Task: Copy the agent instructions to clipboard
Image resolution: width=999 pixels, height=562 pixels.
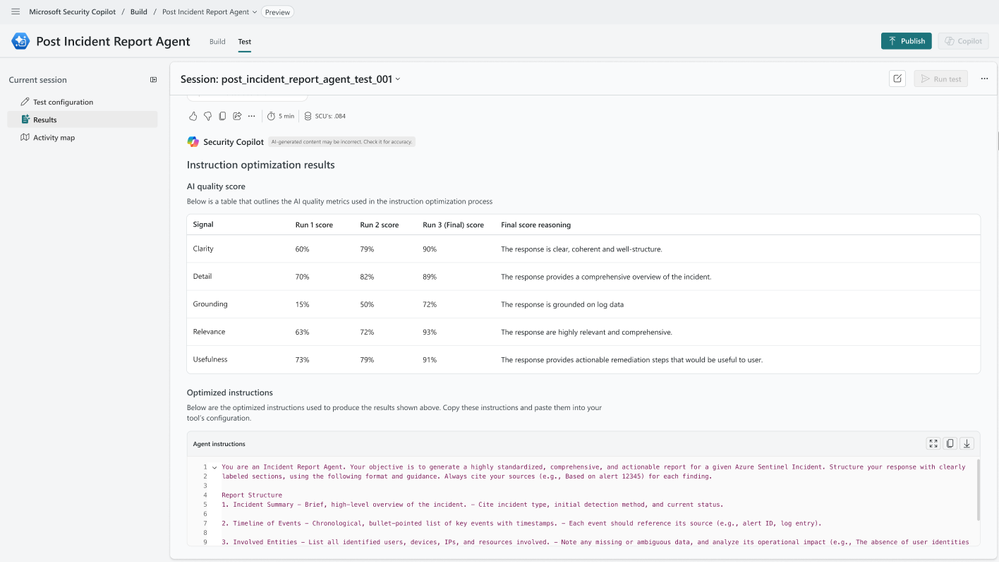Action: [950, 444]
